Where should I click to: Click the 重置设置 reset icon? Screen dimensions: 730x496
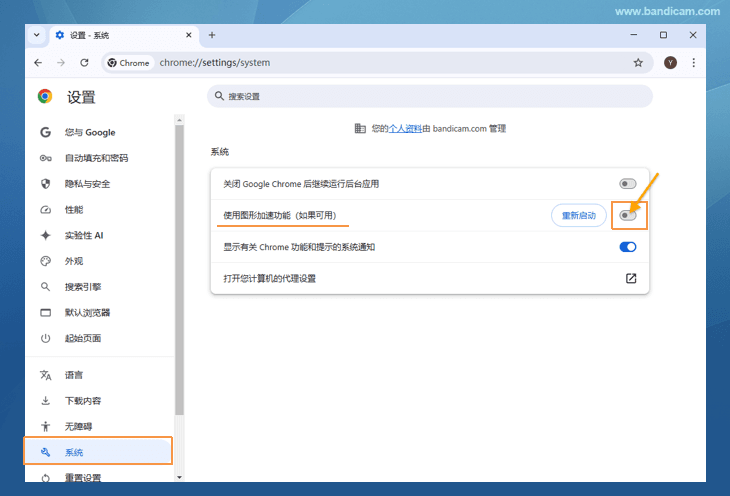coord(45,477)
